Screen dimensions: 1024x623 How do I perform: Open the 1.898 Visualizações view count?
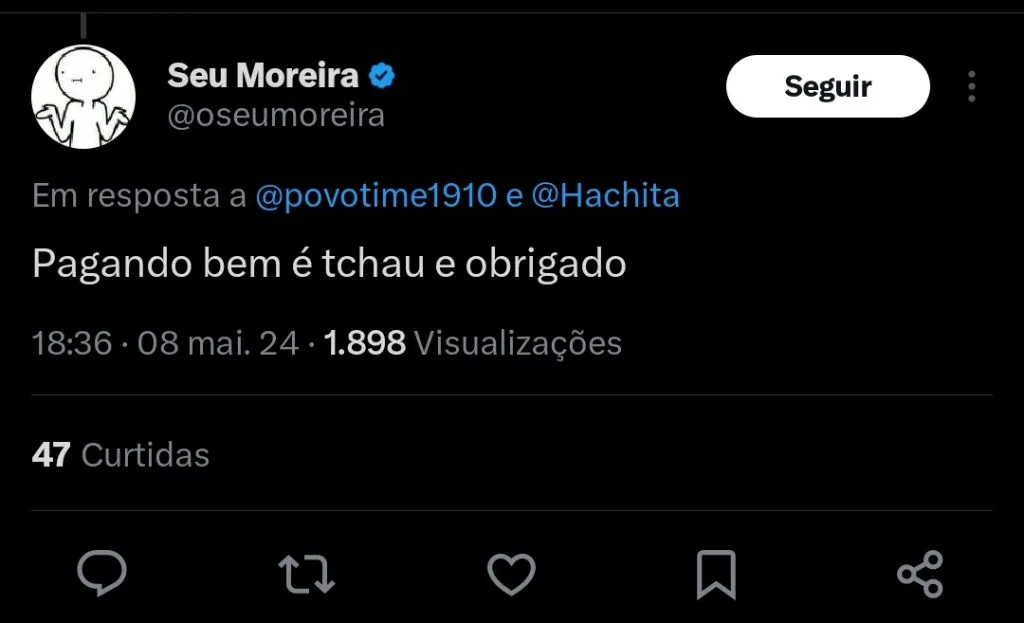[473, 344]
